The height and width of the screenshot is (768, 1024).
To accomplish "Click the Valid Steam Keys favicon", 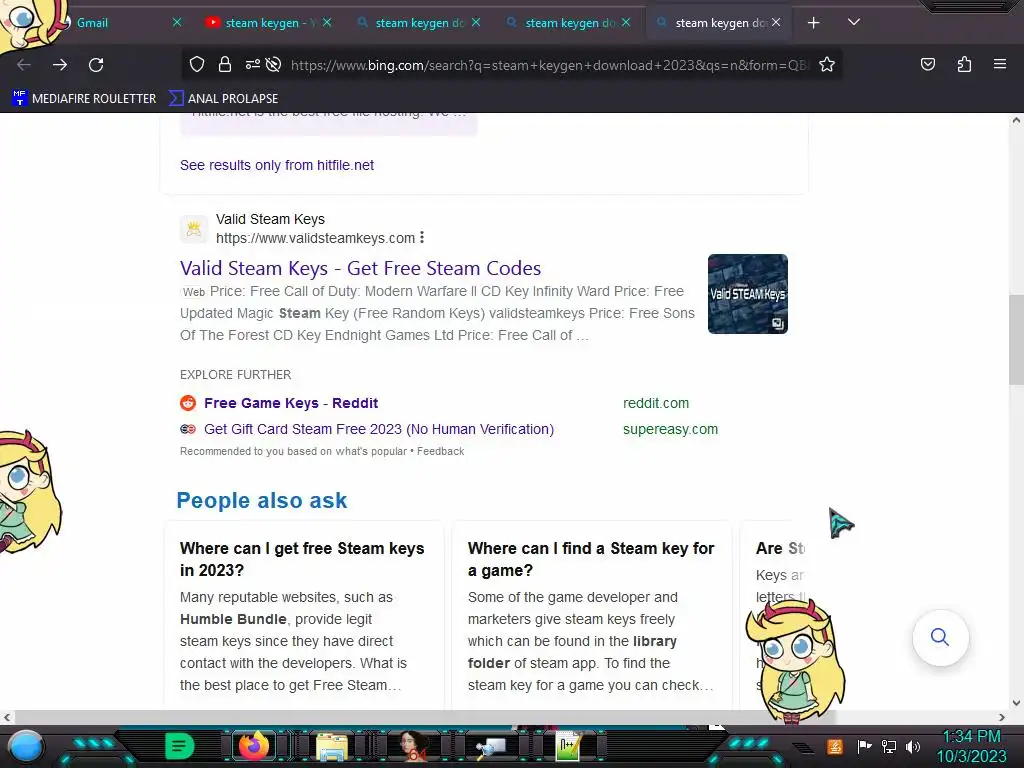I will coord(194,229).
